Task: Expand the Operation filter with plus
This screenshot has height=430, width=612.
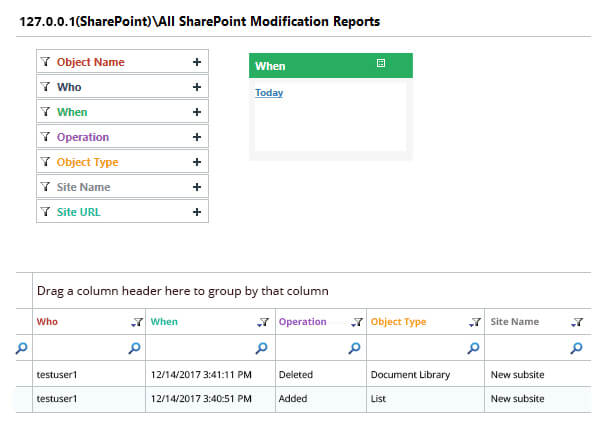Action: (197, 137)
